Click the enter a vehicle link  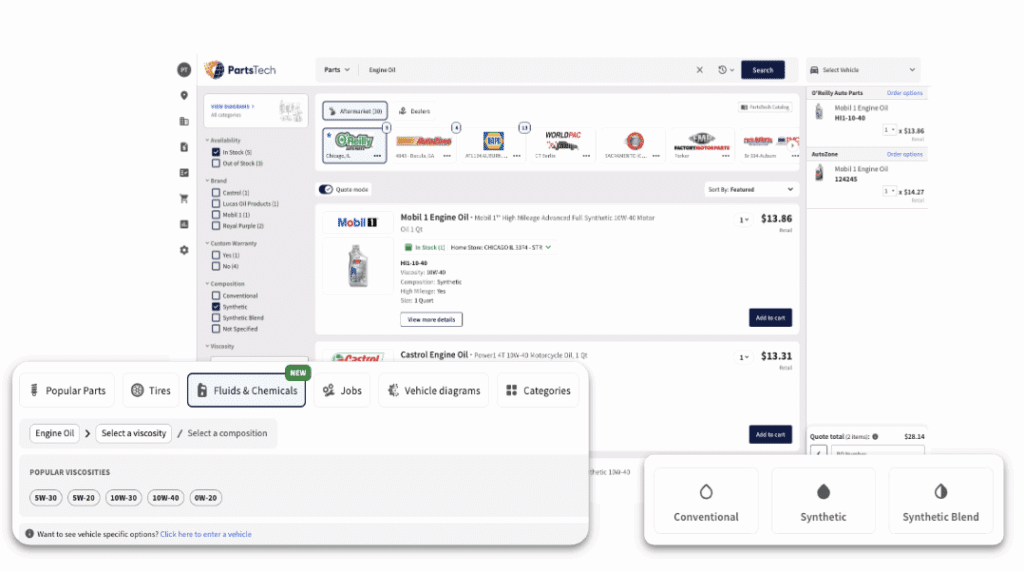point(206,534)
